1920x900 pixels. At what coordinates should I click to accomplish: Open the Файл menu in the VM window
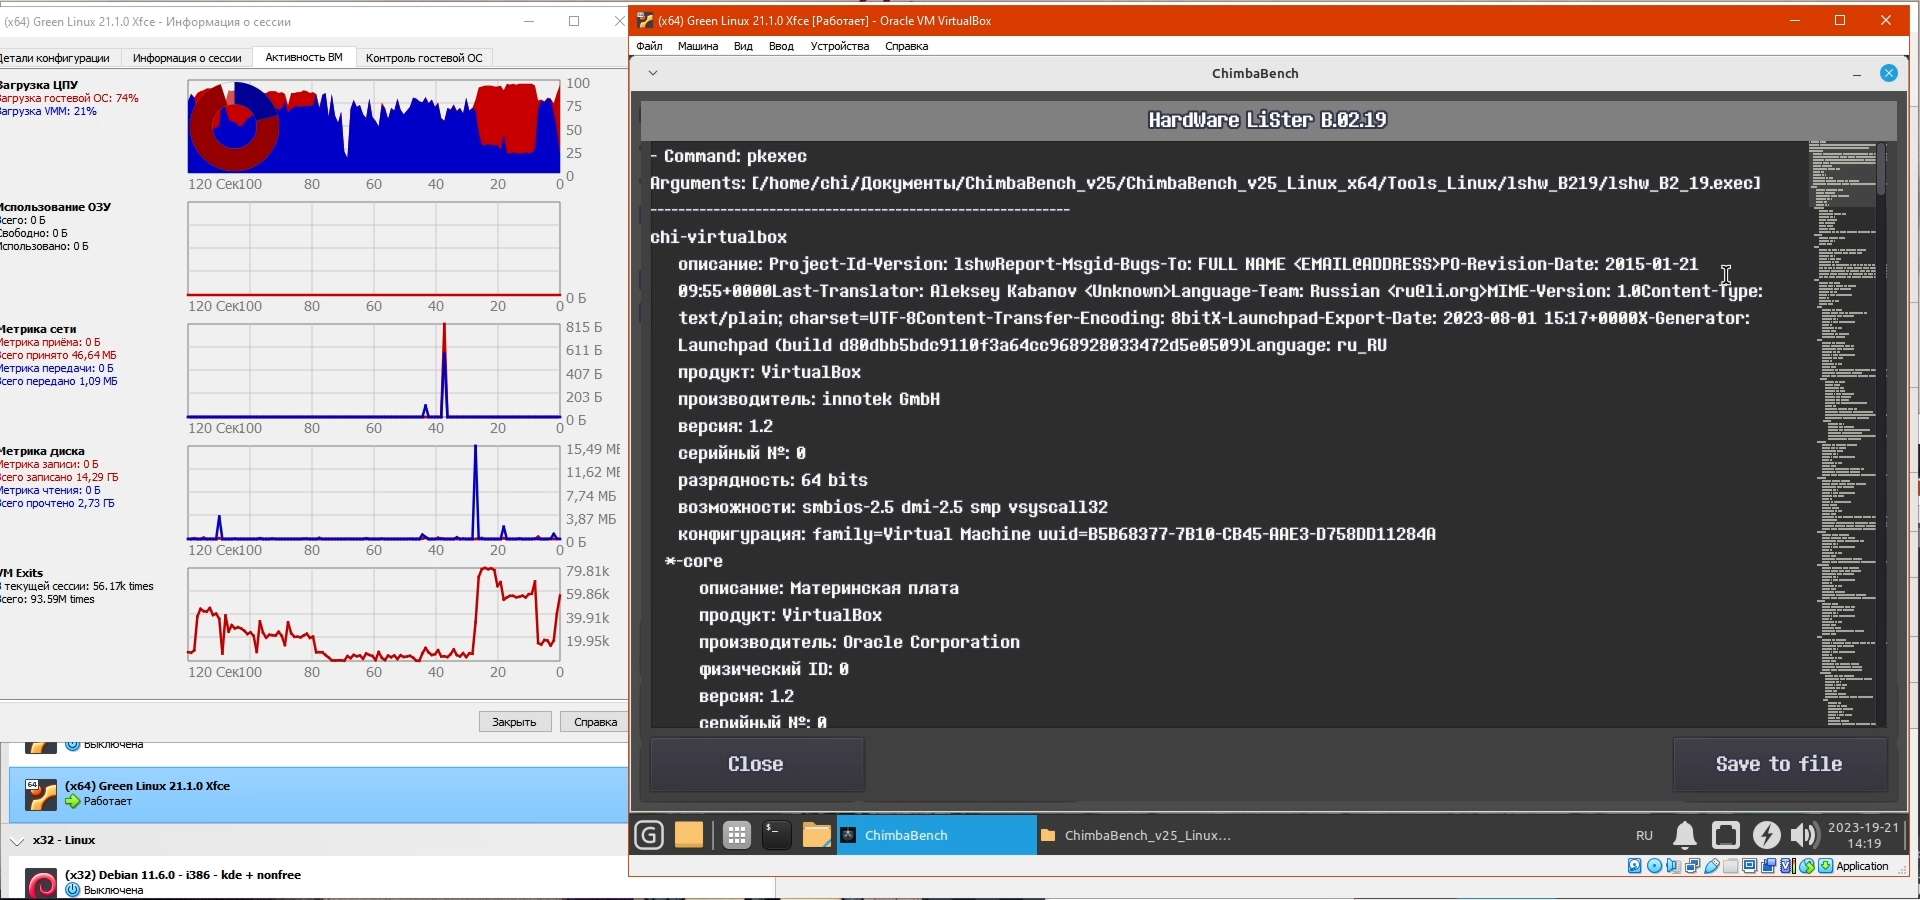click(x=649, y=46)
